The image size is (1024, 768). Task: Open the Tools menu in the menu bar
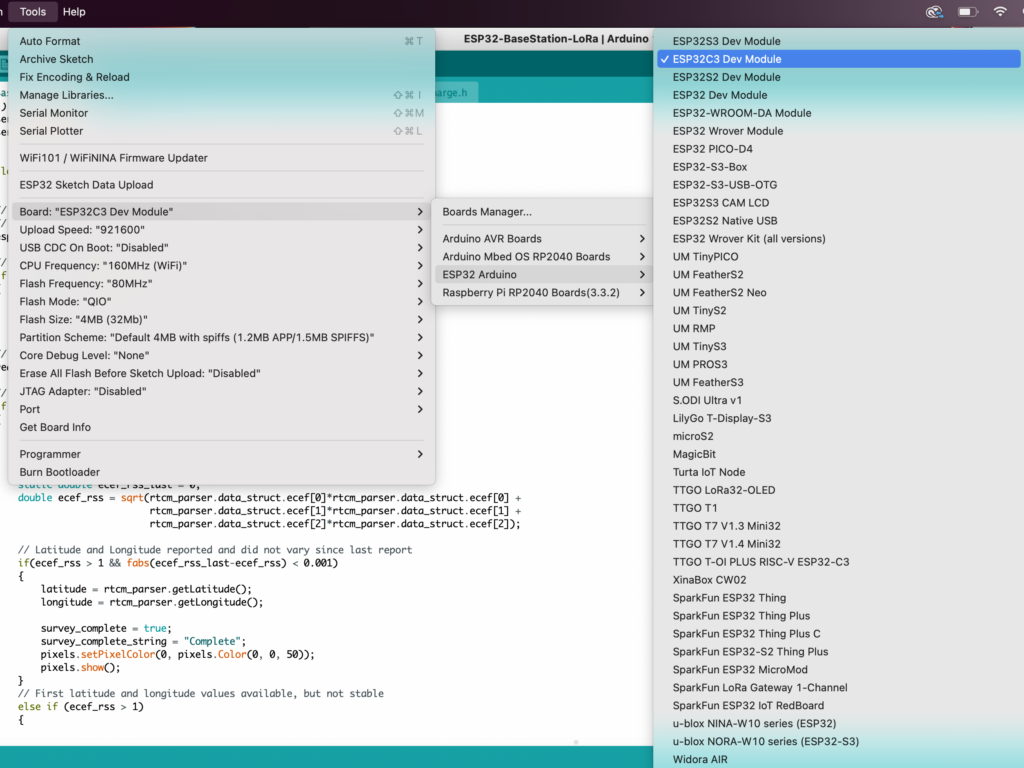(33, 12)
